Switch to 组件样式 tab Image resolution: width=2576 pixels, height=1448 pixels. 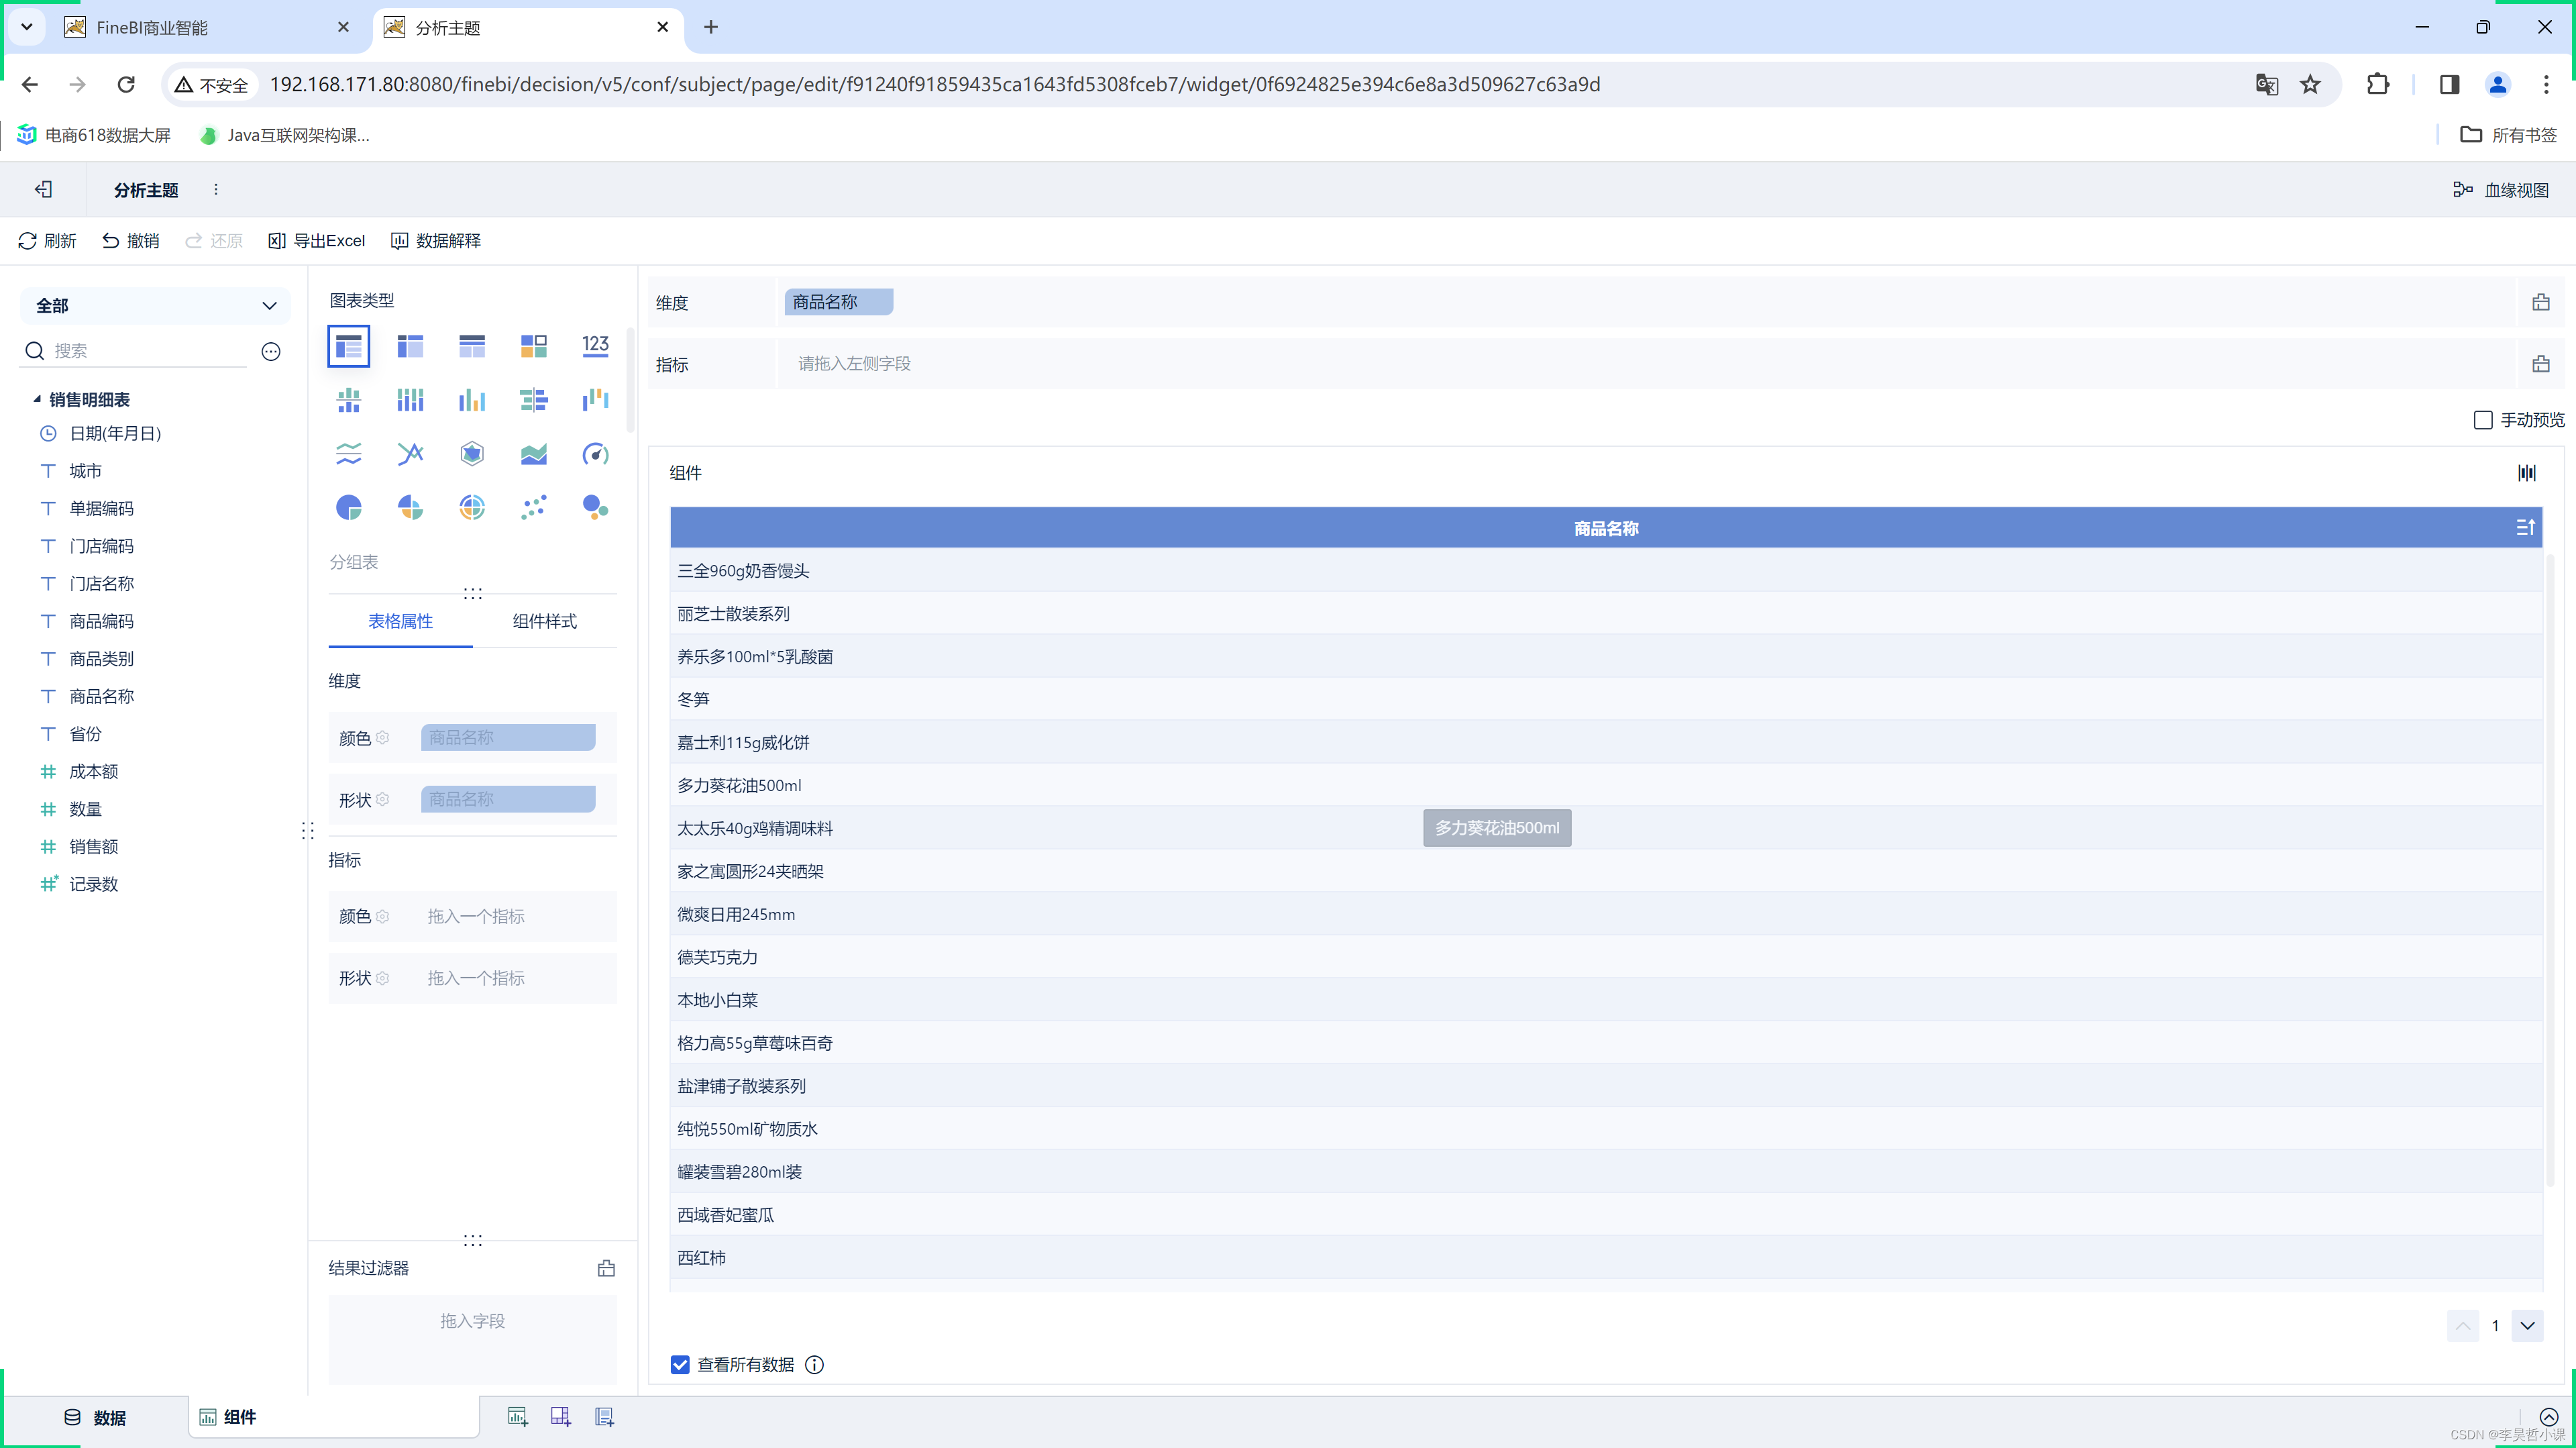(544, 621)
